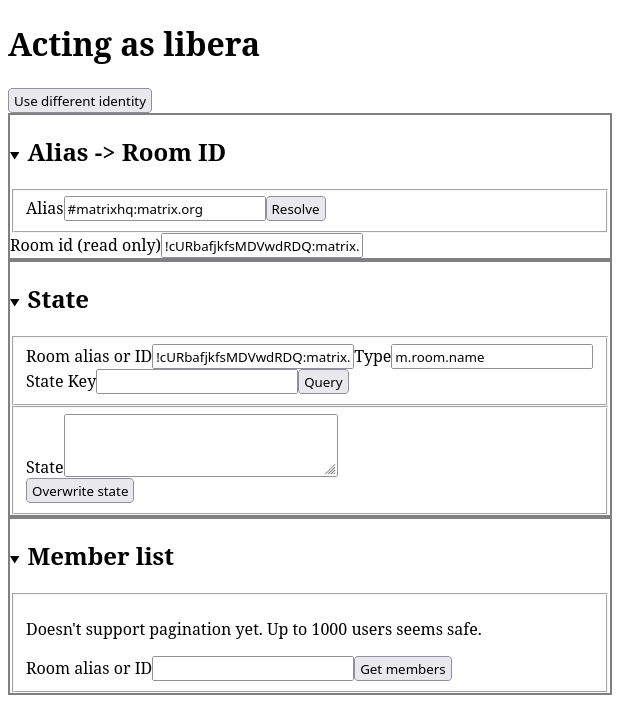Select the read-only Room id field
This screenshot has width=620, height=703.
coord(262,246)
